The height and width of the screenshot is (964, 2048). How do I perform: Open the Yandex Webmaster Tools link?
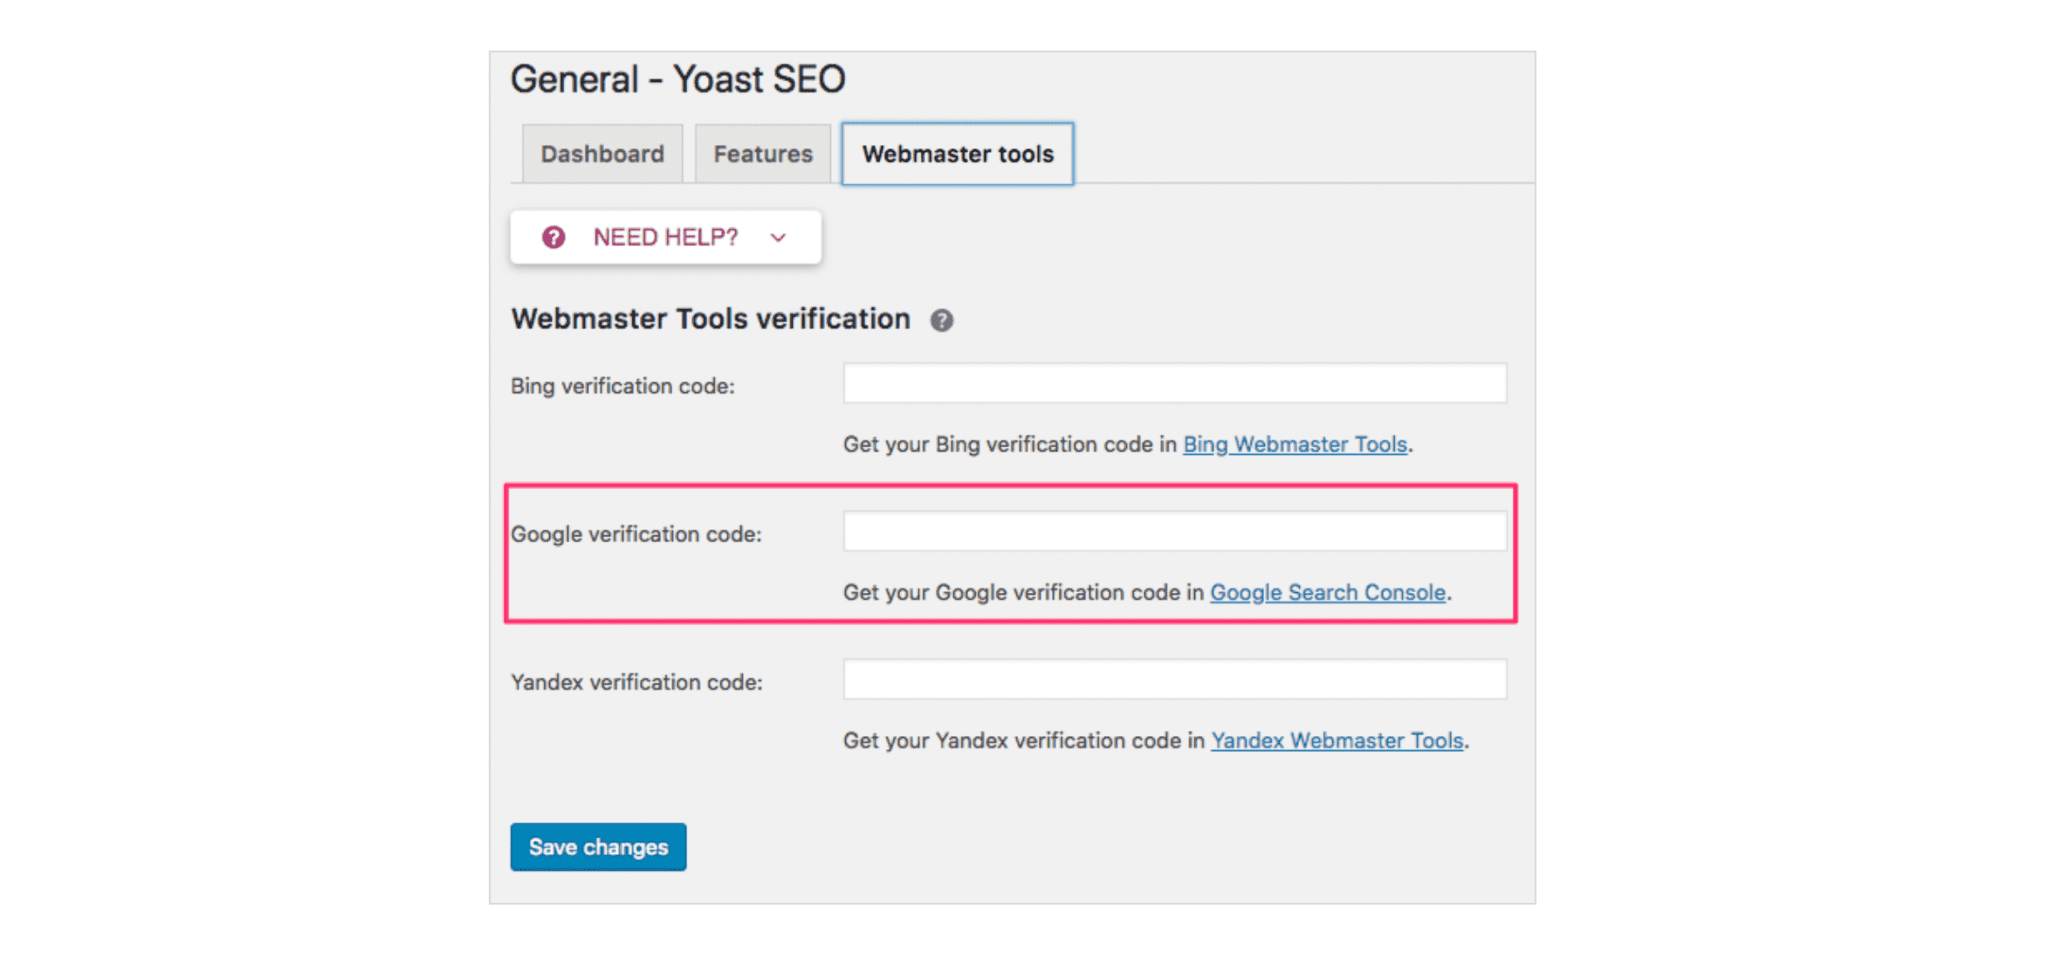[x=1337, y=740]
